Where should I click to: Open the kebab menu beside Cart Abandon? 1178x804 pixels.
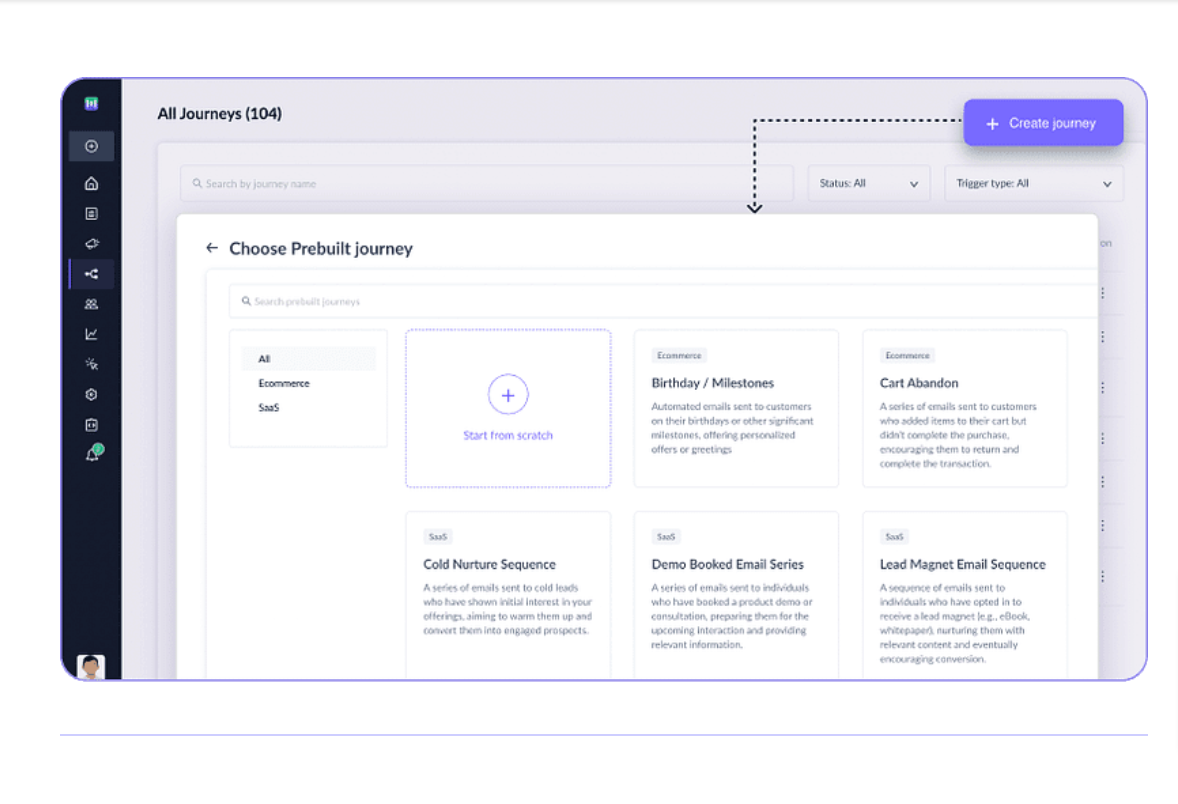[x=1103, y=386]
